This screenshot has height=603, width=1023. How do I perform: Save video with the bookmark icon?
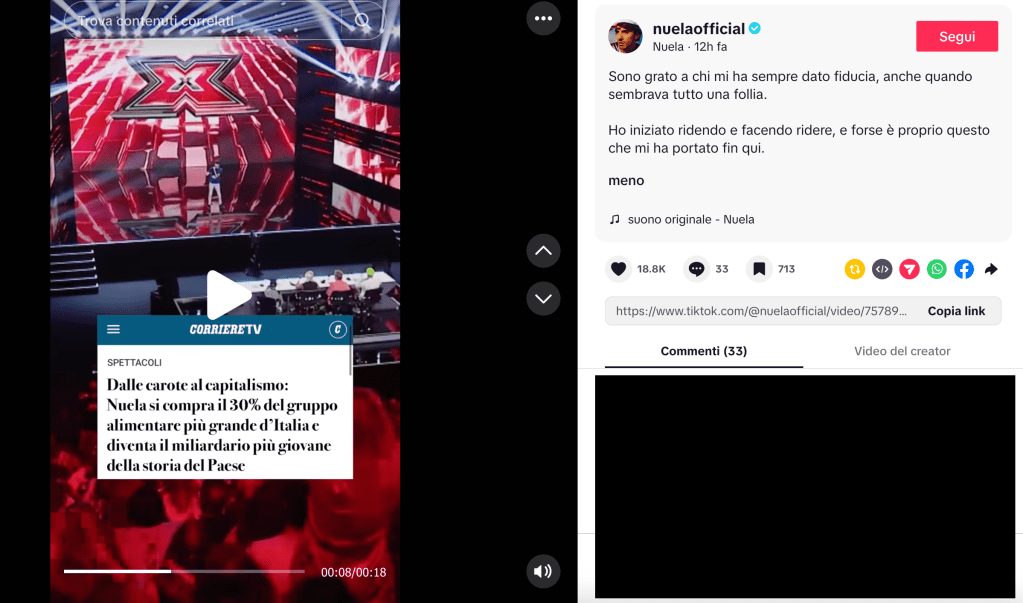(759, 269)
